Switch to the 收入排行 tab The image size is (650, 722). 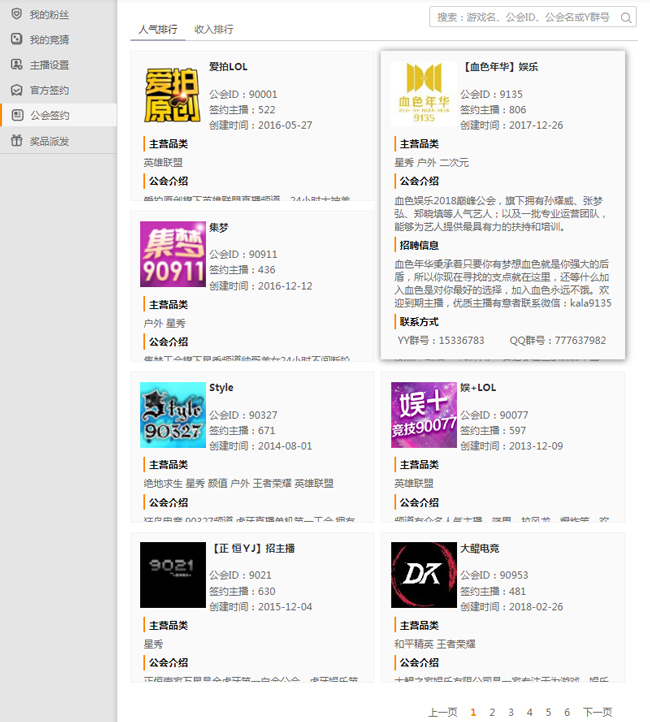coord(214,30)
